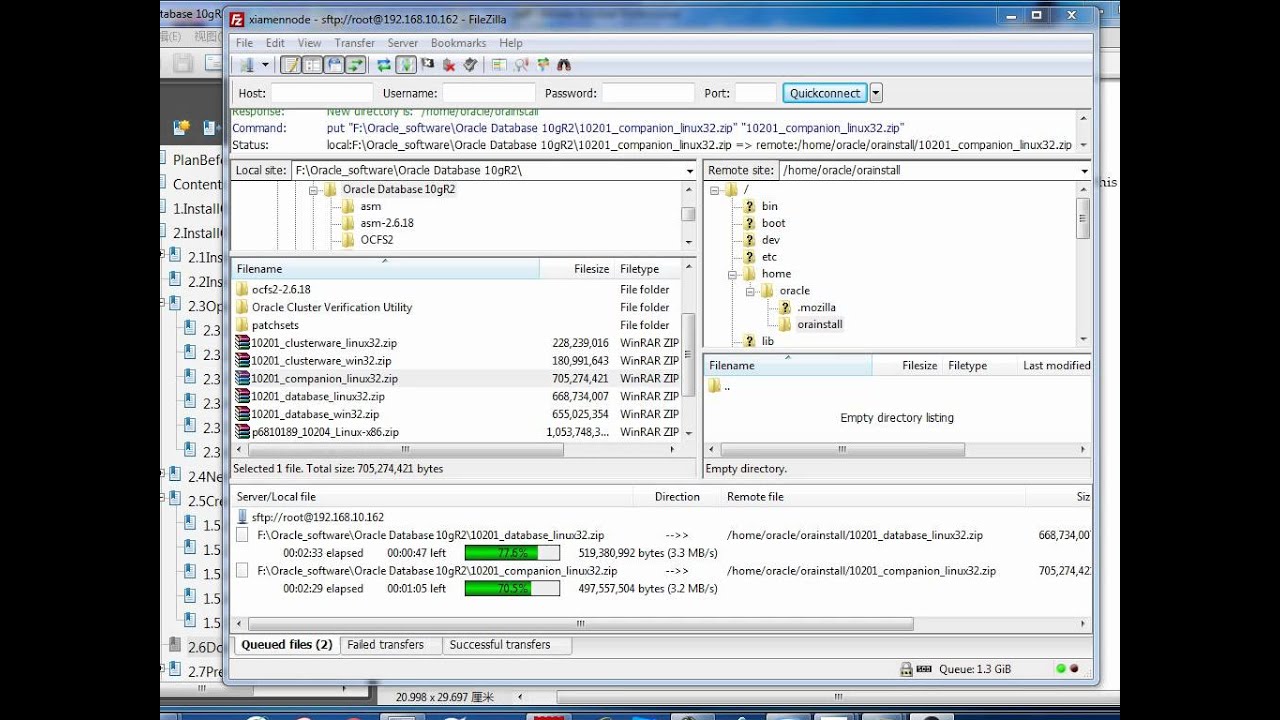
Task: Toggle transfer queue display icon
Action: [x=356, y=65]
